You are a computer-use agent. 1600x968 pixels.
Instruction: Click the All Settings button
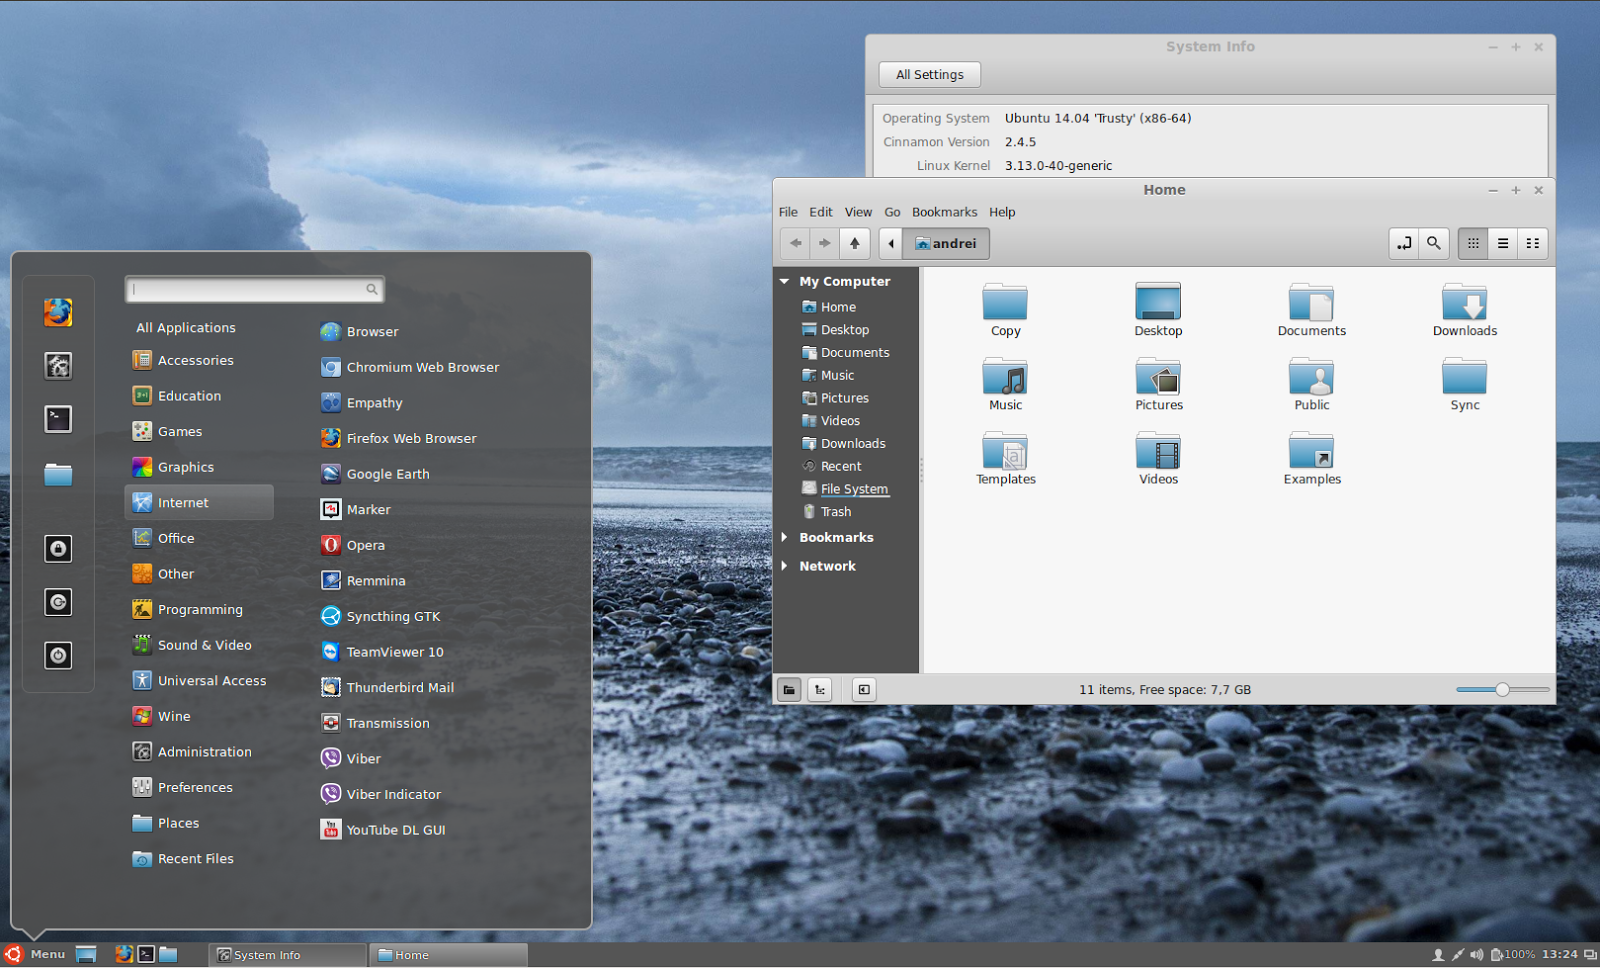pyautogui.click(x=928, y=74)
